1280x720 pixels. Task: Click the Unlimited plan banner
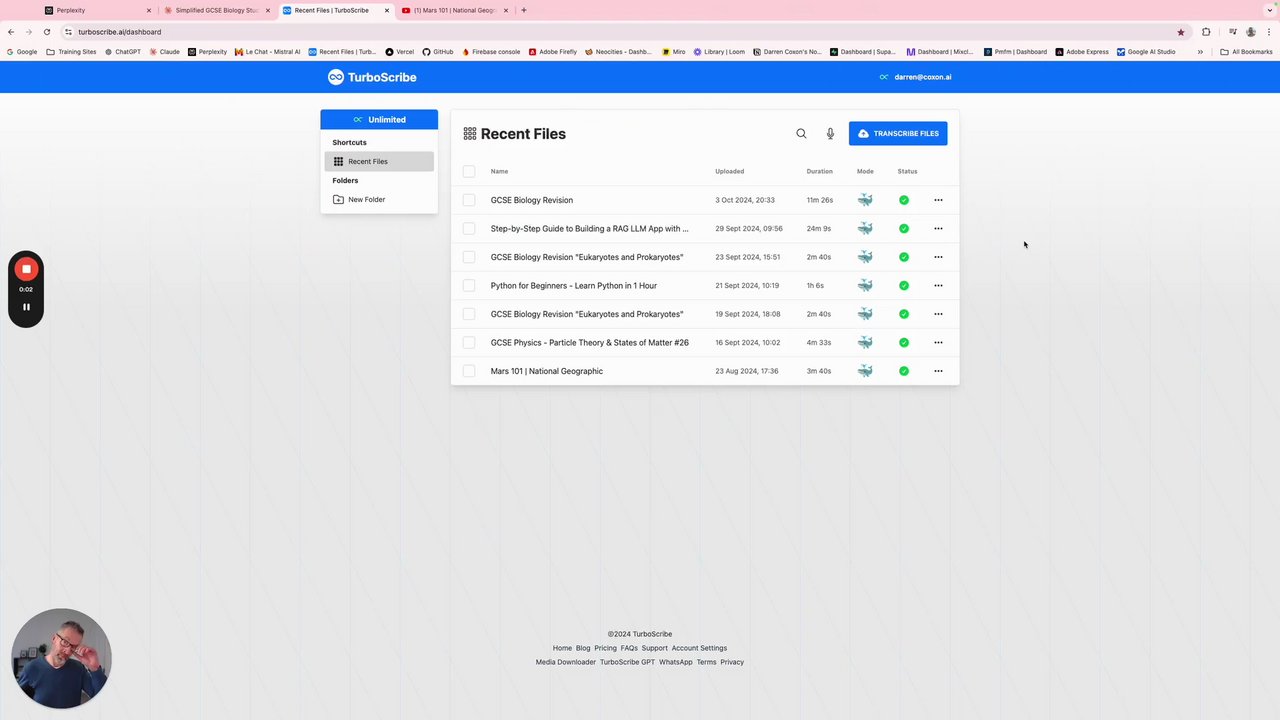click(x=379, y=119)
